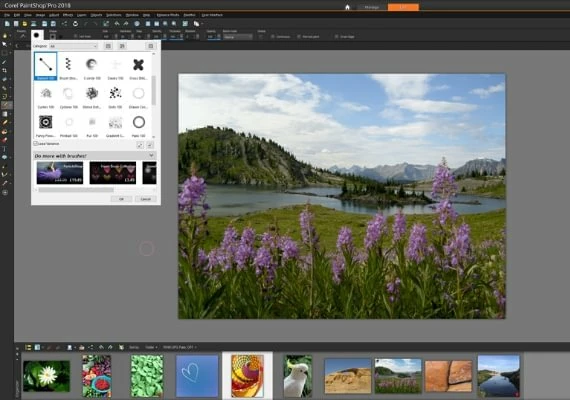
Task: Open the brush tip preview dropdown
Action: 37,36
